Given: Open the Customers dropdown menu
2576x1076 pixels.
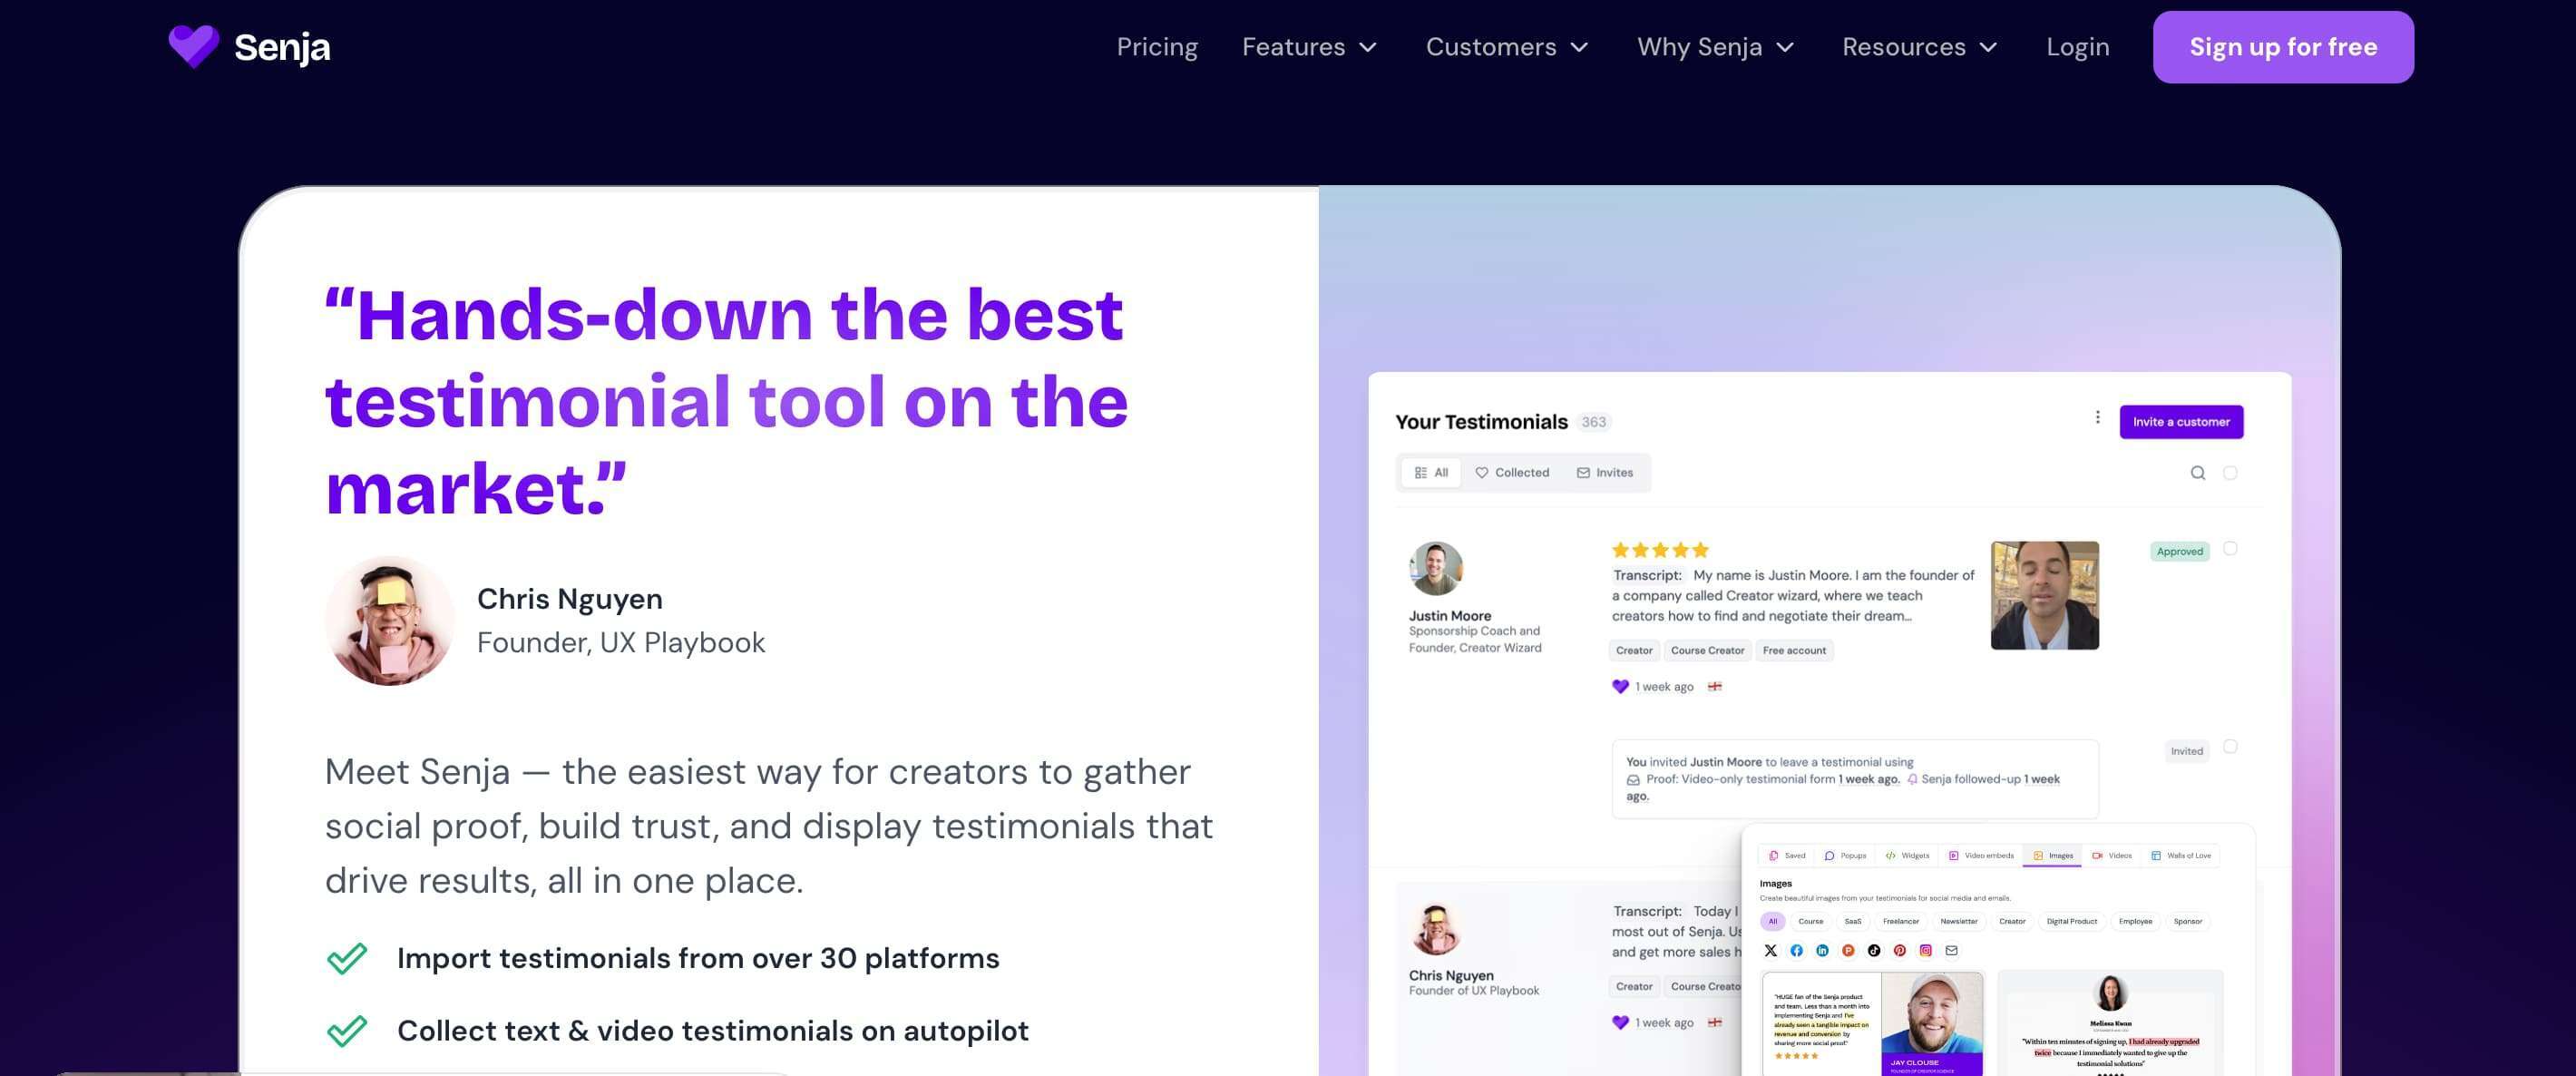Looking at the screenshot, I should [x=1506, y=47].
